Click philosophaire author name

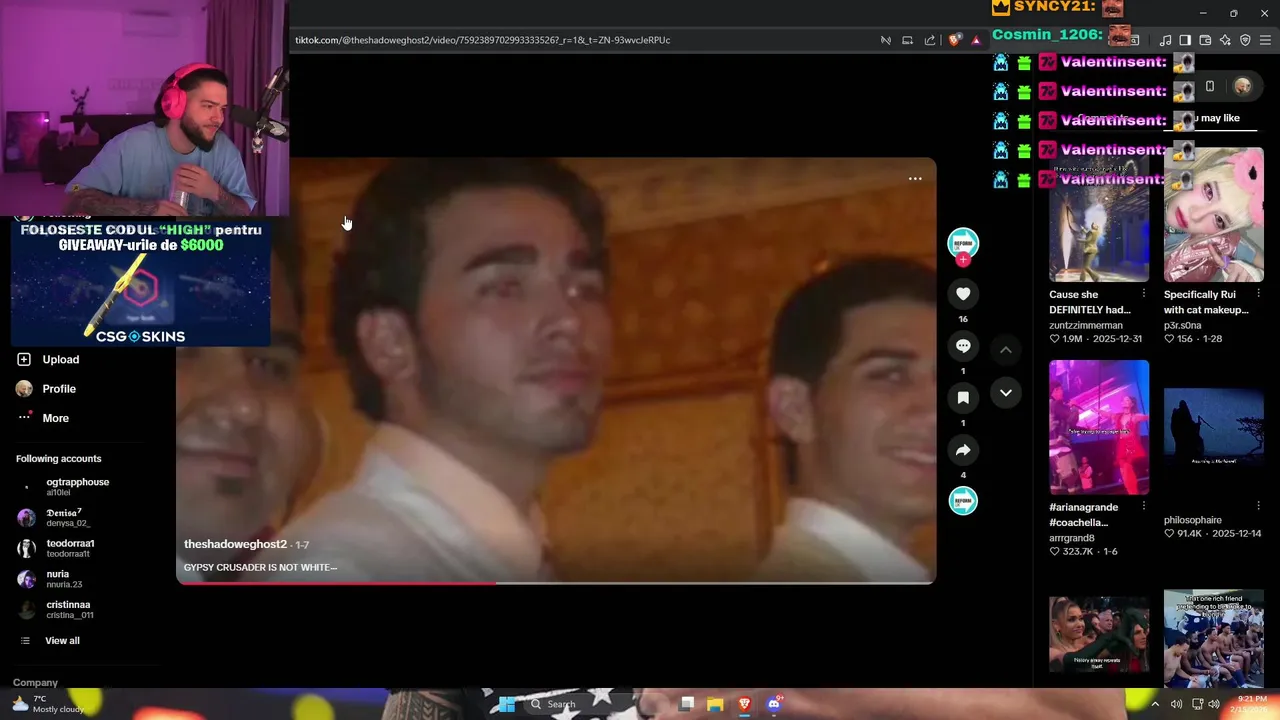(1193, 520)
